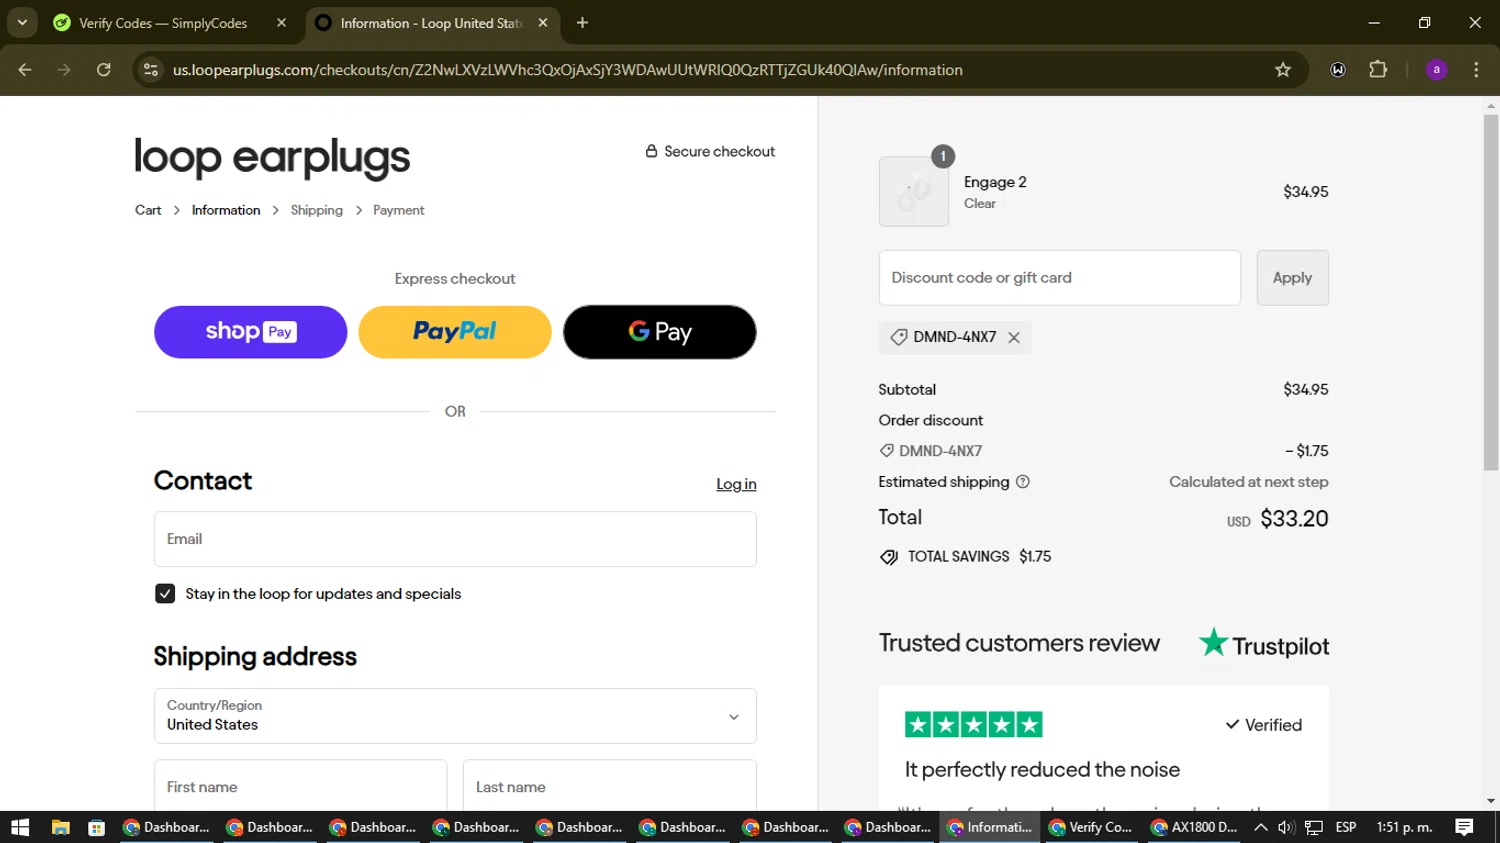Reload the checkout page
1500x843 pixels.
(104, 70)
